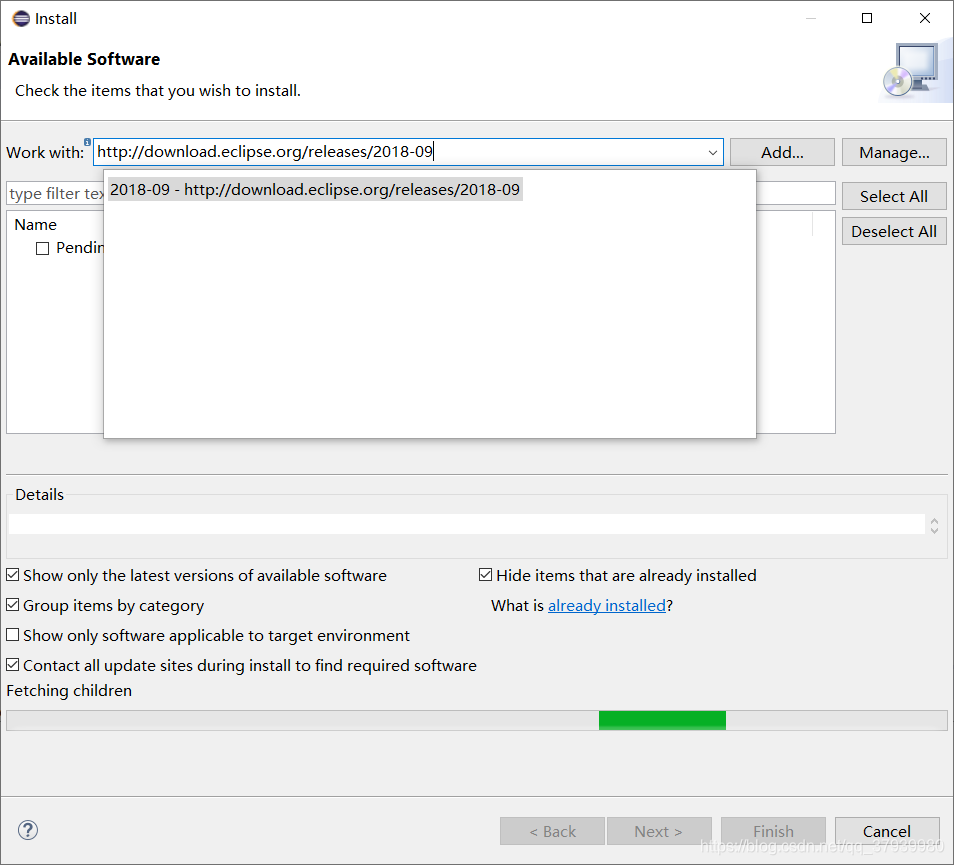Click the Add... button

[x=782, y=152]
